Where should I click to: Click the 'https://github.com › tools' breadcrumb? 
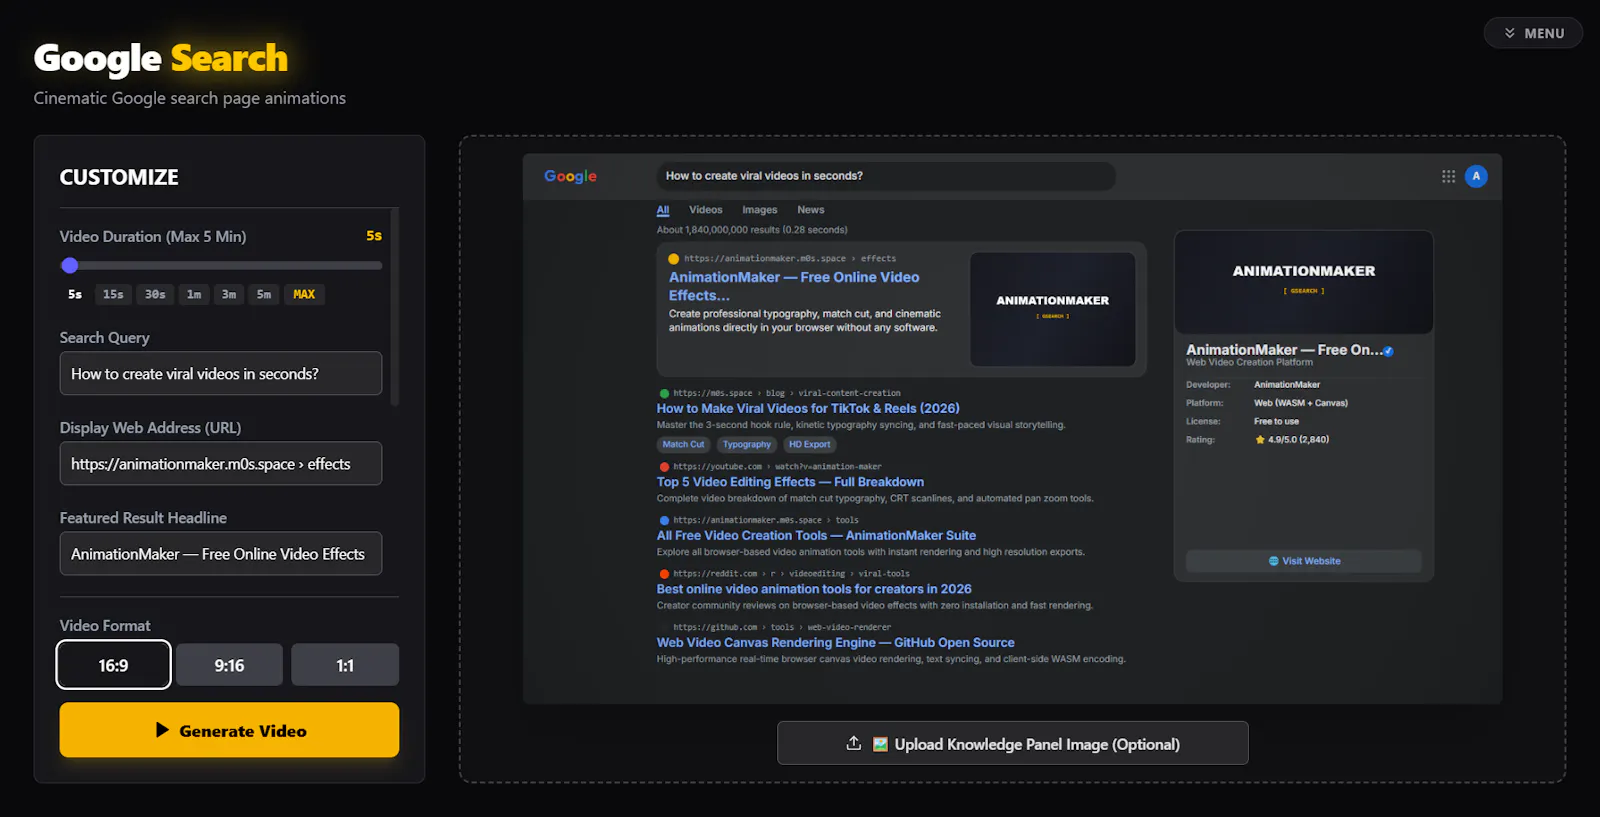click(x=782, y=628)
